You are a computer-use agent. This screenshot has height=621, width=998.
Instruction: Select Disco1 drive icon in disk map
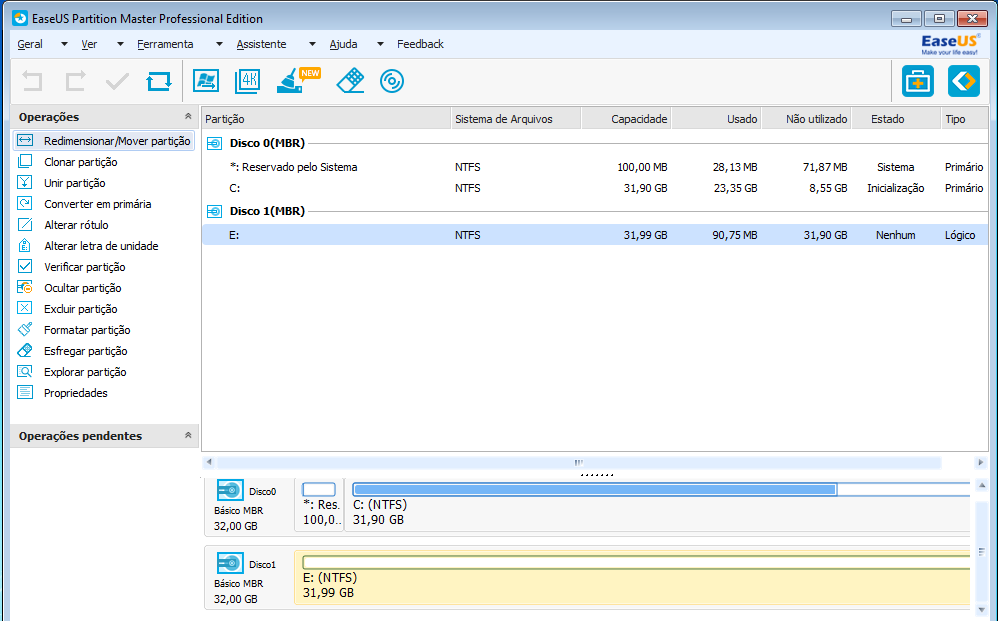[230, 564]
